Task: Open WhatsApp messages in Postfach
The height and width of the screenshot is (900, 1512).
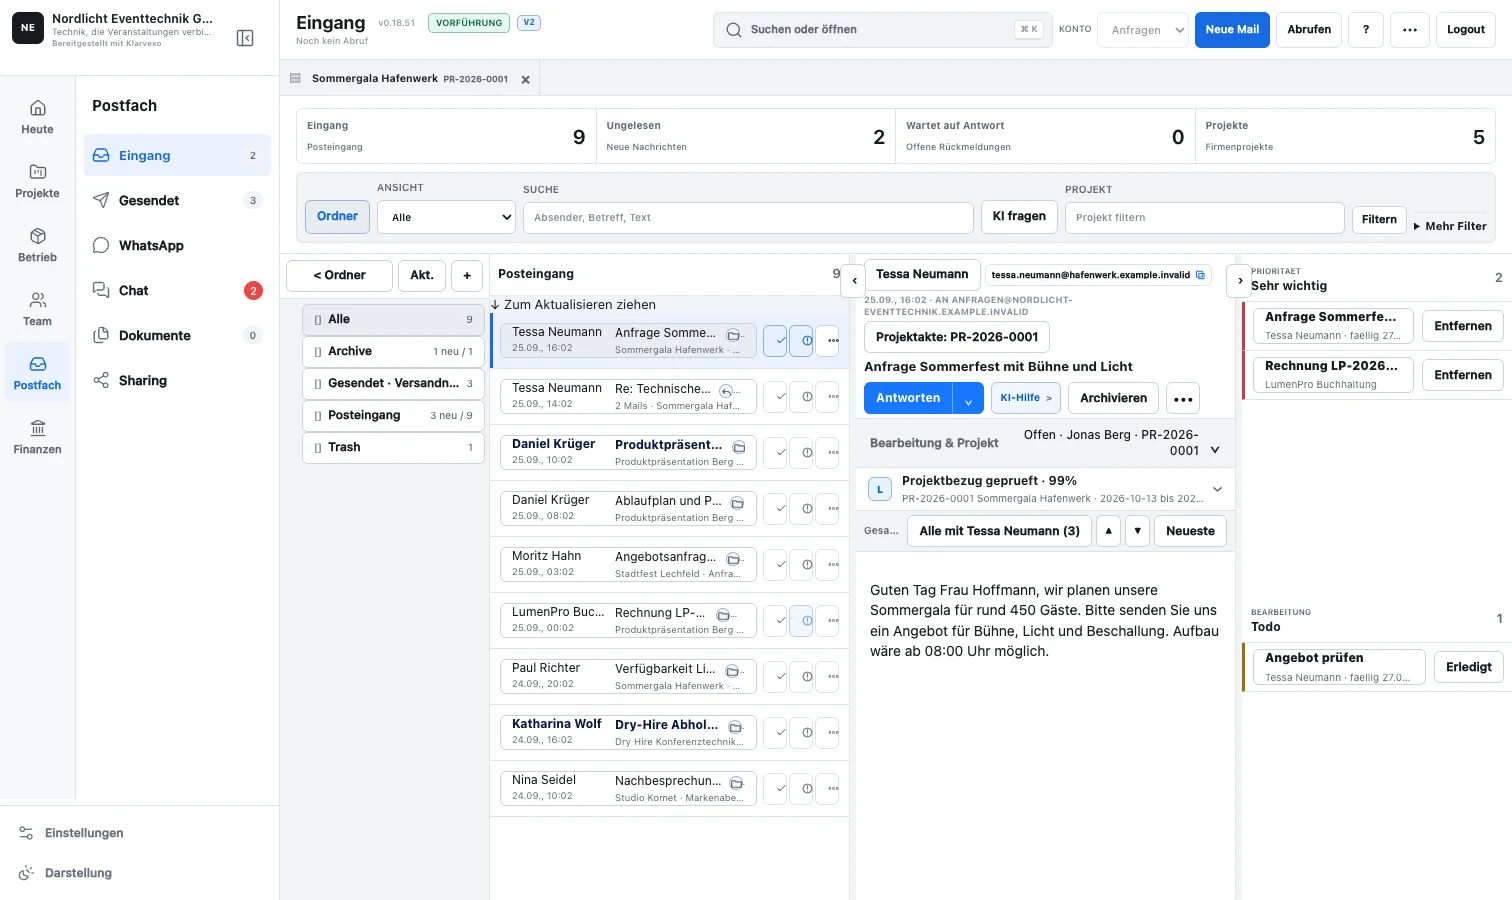Action: coord(177,245)
